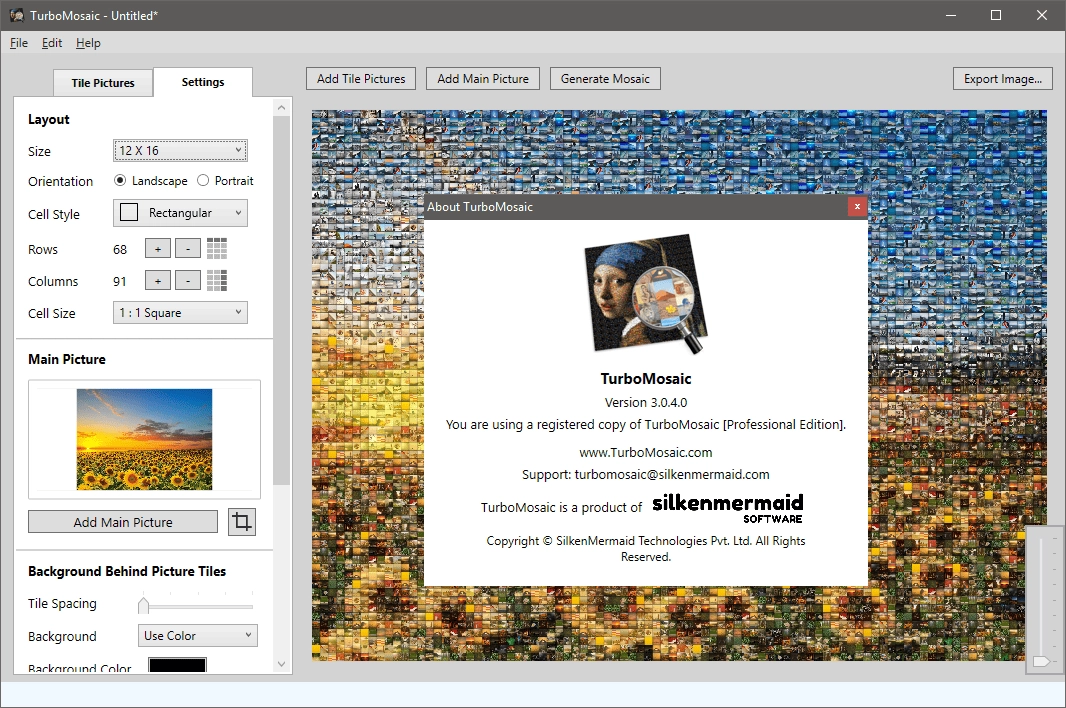1066x708 pixels.
Task: Select Landscape orientation
Action: 150,181
